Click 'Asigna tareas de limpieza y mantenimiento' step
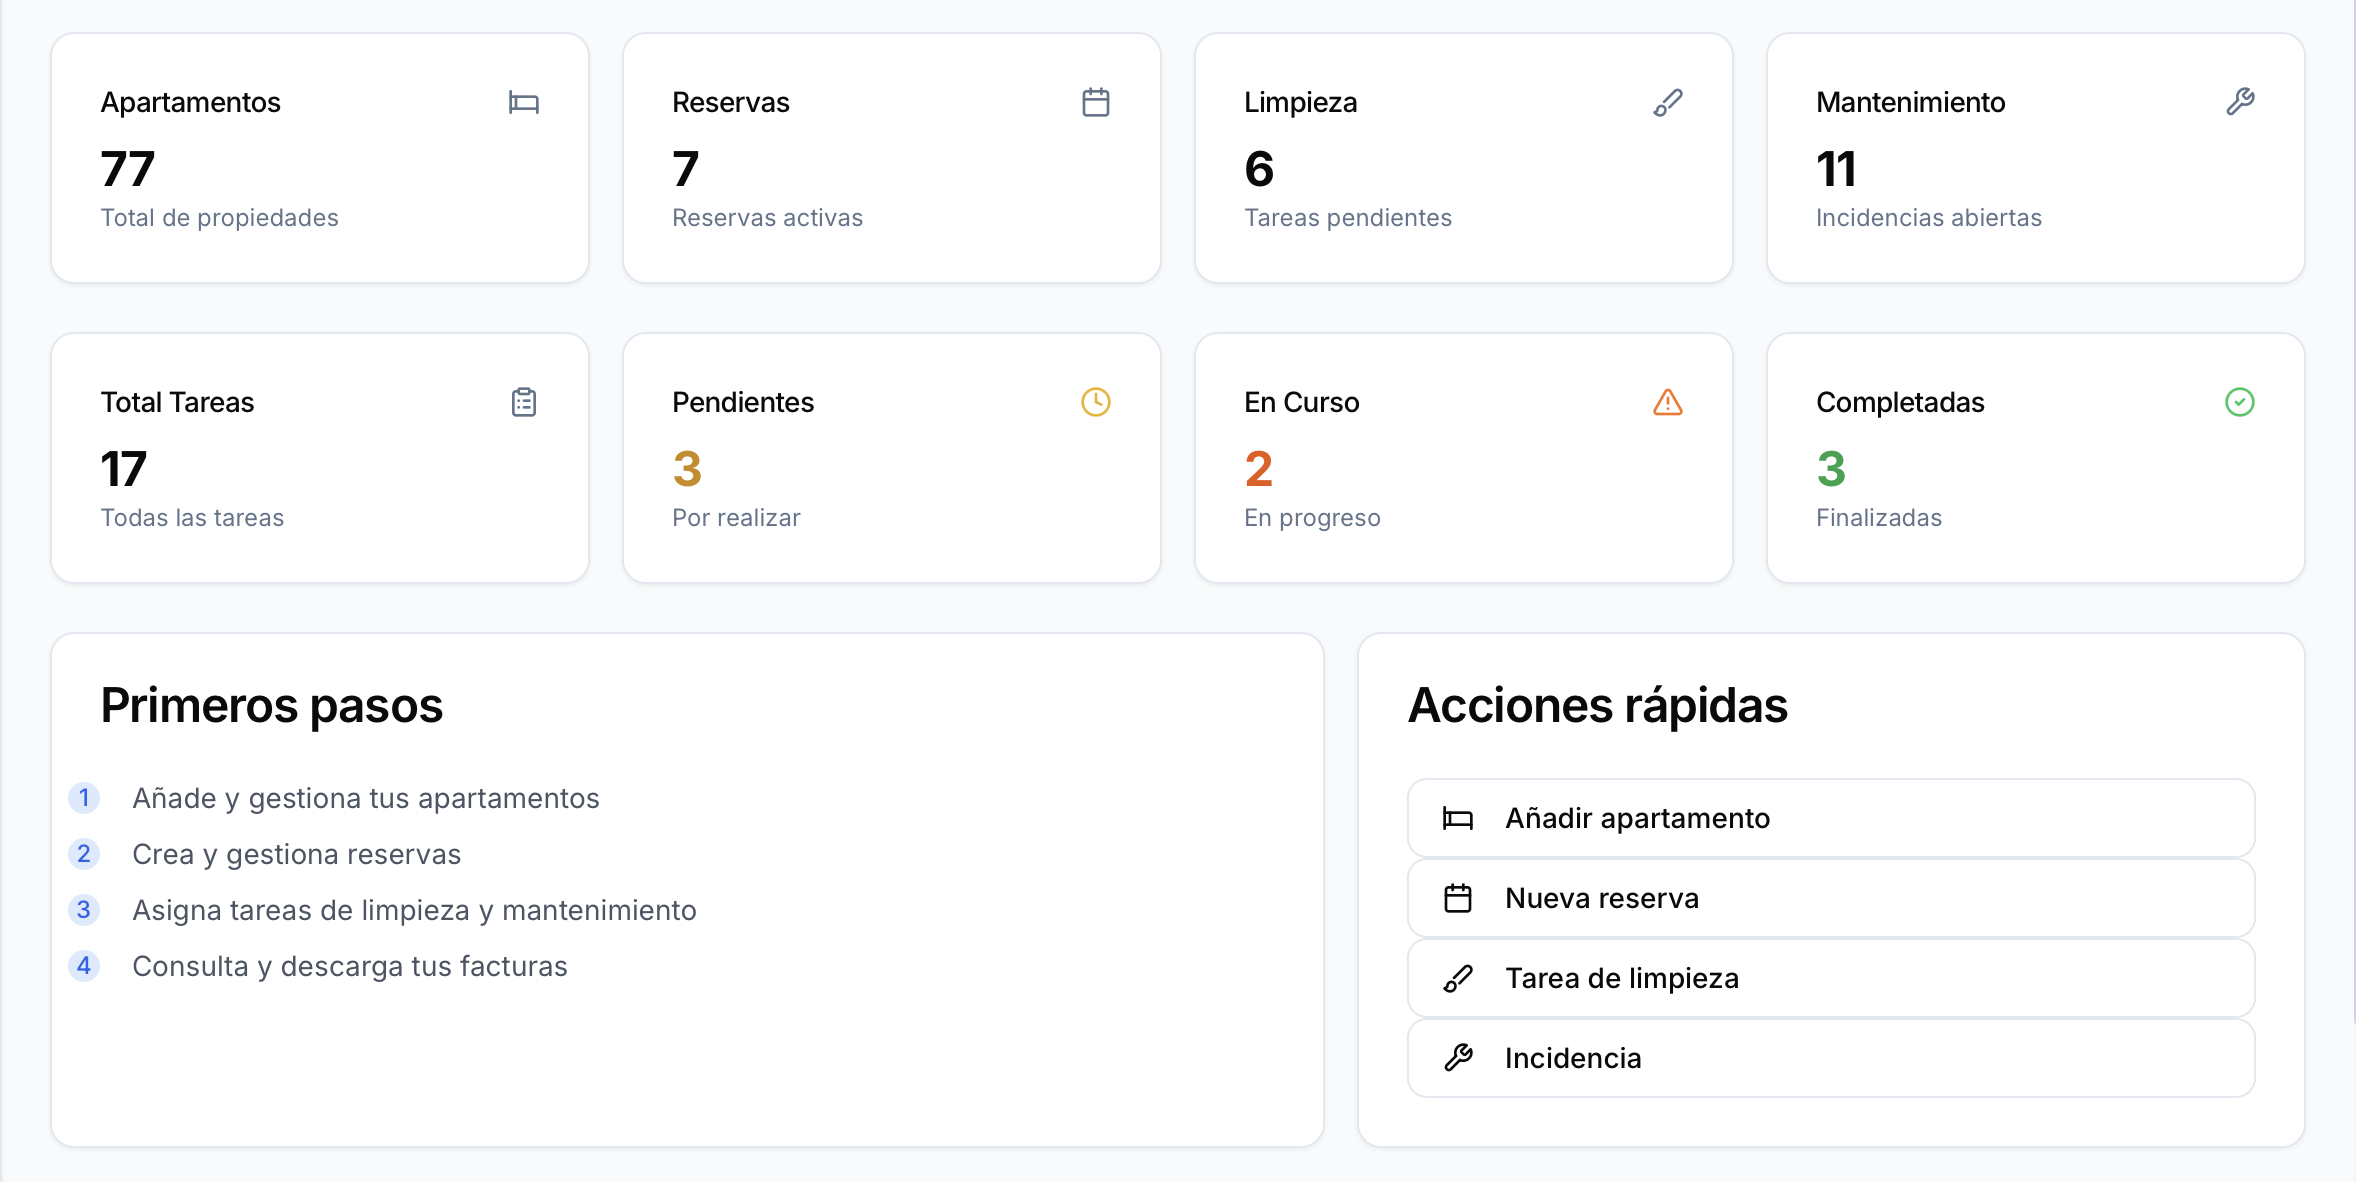 coord(414,910)
